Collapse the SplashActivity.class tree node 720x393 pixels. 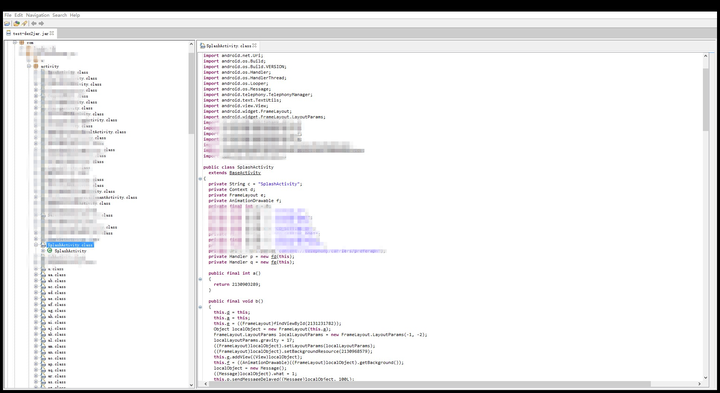click(36, 245)
